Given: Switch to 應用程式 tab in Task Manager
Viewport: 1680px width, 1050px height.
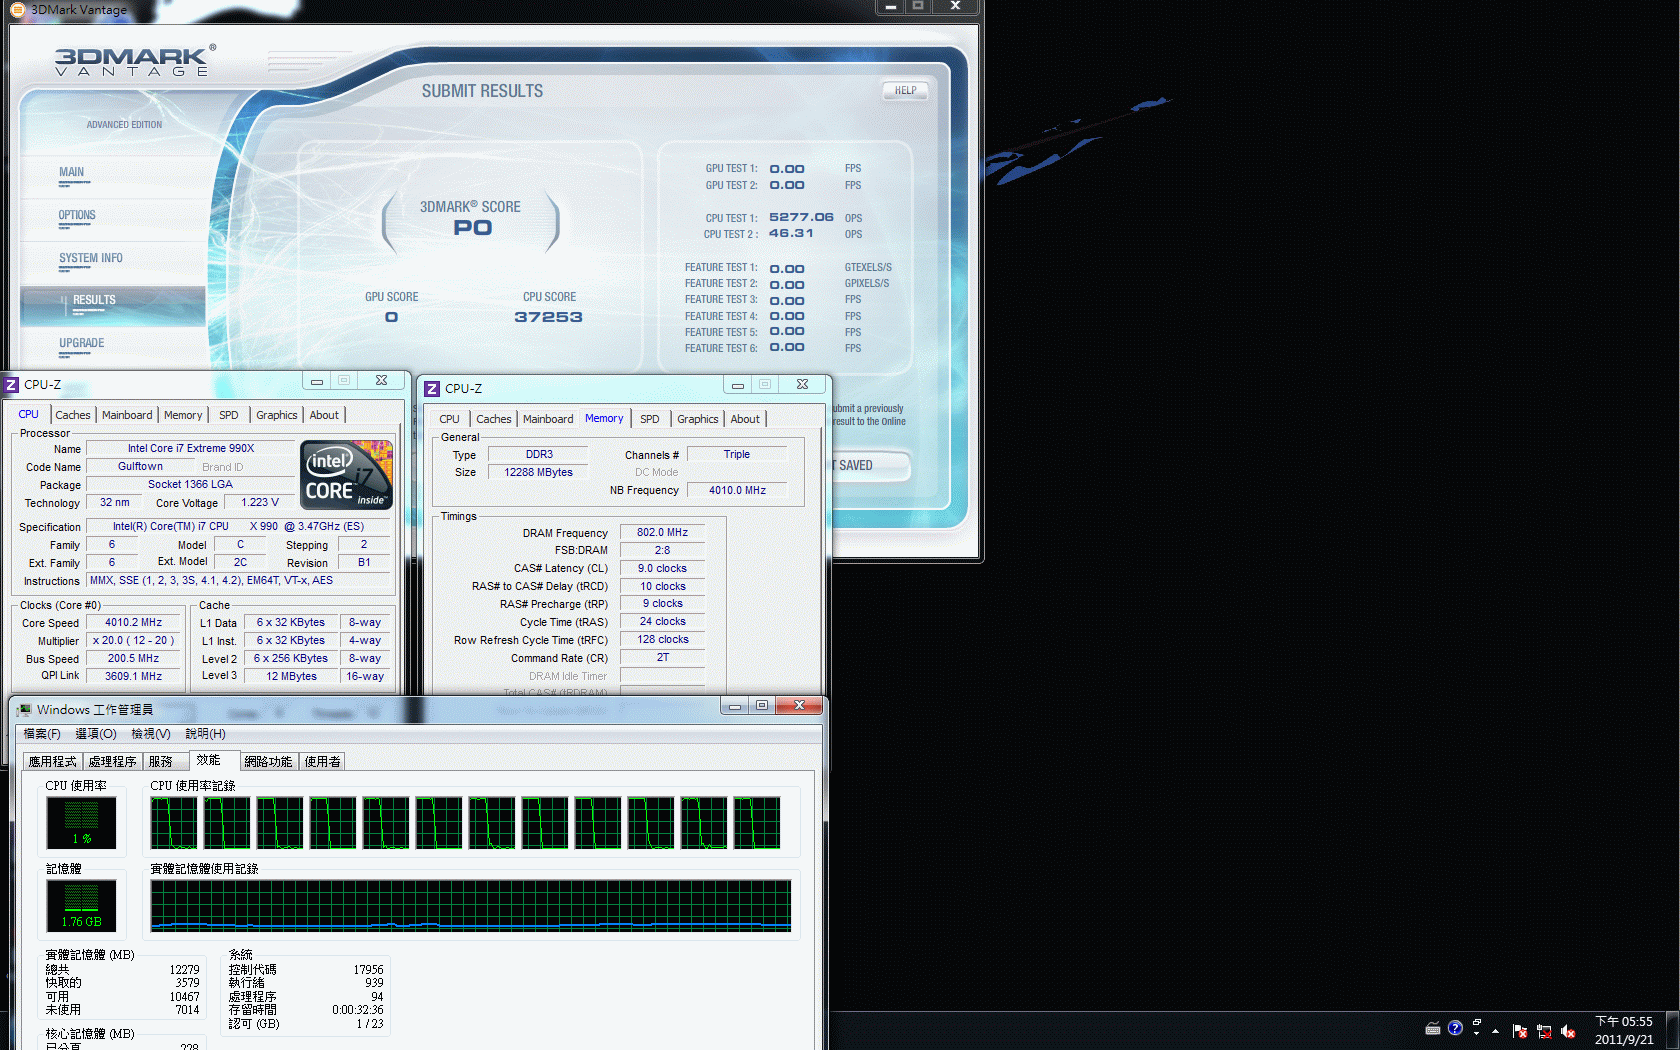Looking at the screenshot, I should click(52, 762).
